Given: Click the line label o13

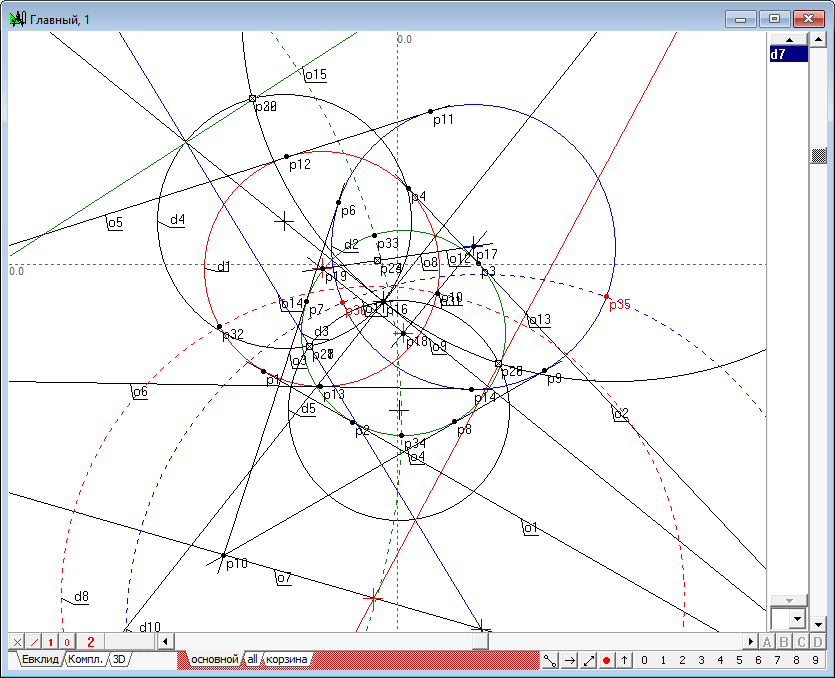Looking at the screenshot, I should (539, 320).
